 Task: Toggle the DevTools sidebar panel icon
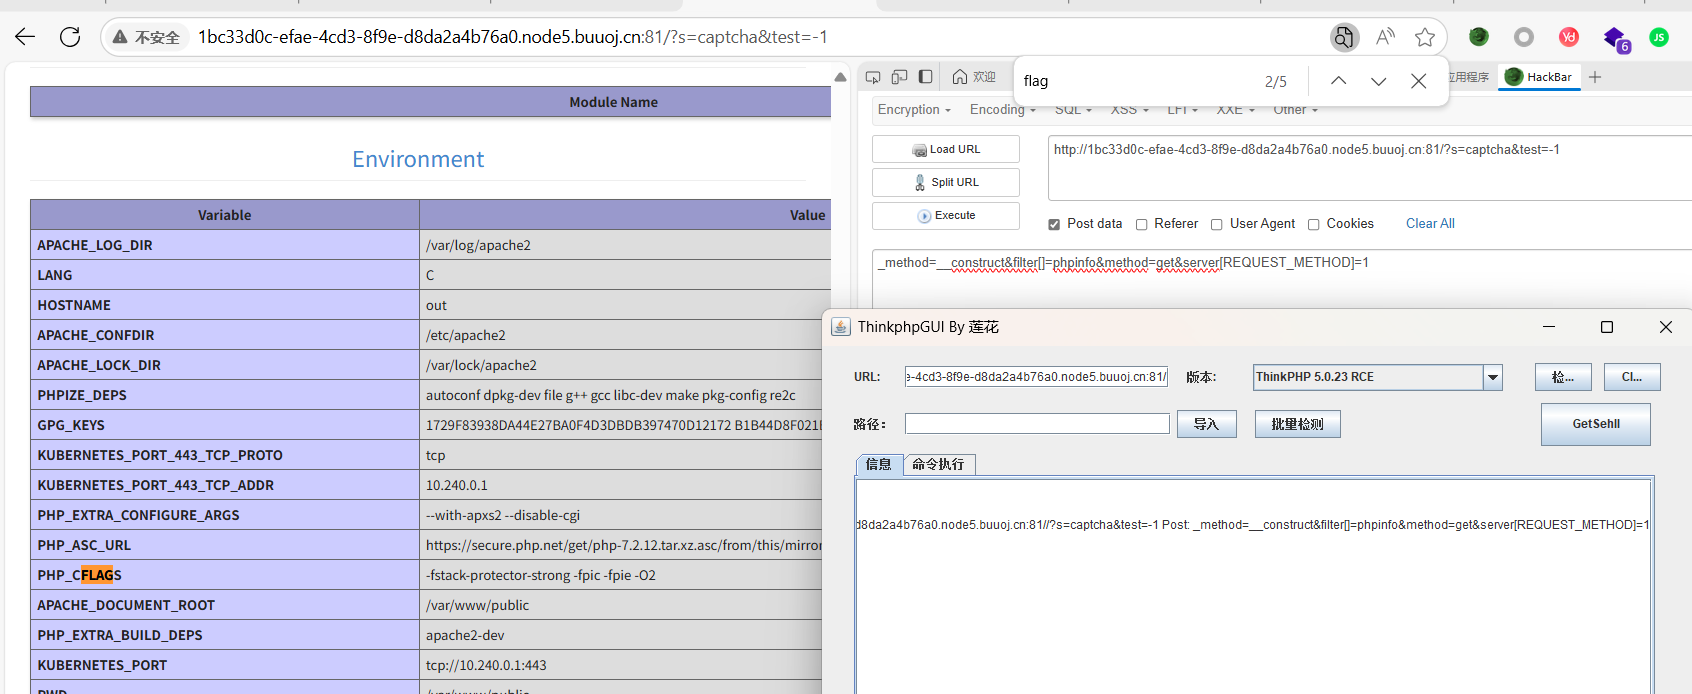click(926, 77)
